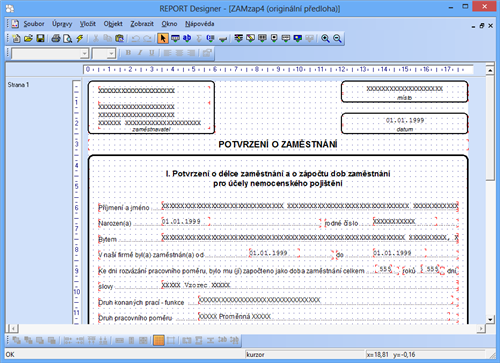Screen dimensions: 500x363
Task: Click the Open folder icon in the toolbar
Action: coord(28,38)
